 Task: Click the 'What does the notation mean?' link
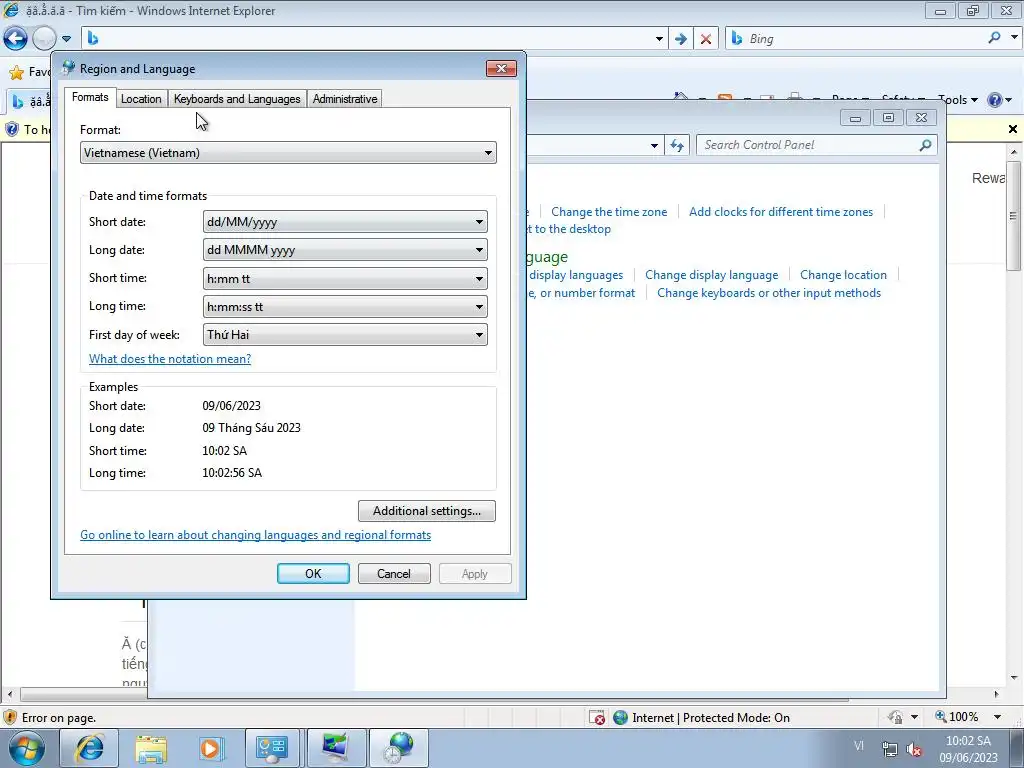[x=170, y=359]
